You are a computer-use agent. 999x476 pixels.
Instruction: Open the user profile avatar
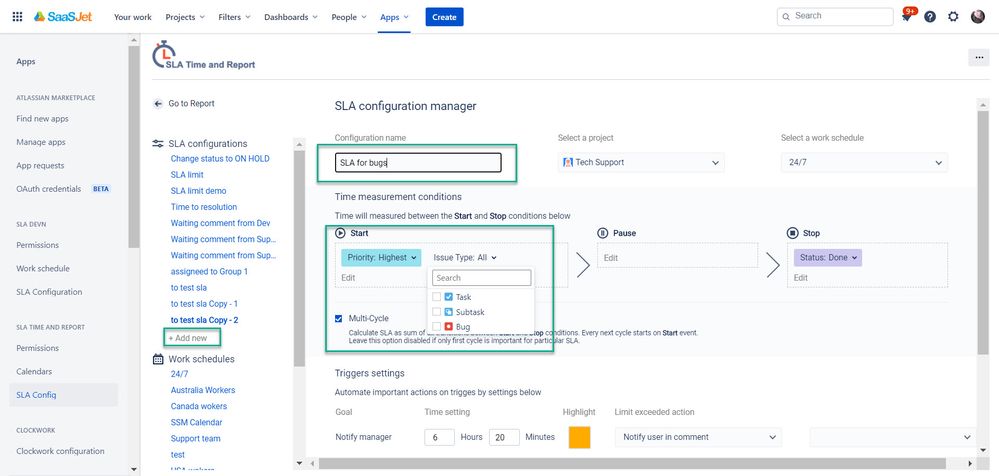(x=977, y=17)
